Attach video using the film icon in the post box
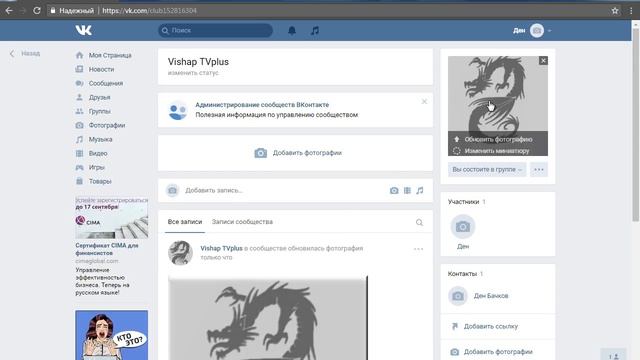This screenshot has height=360, width=640. pos(407,191)
